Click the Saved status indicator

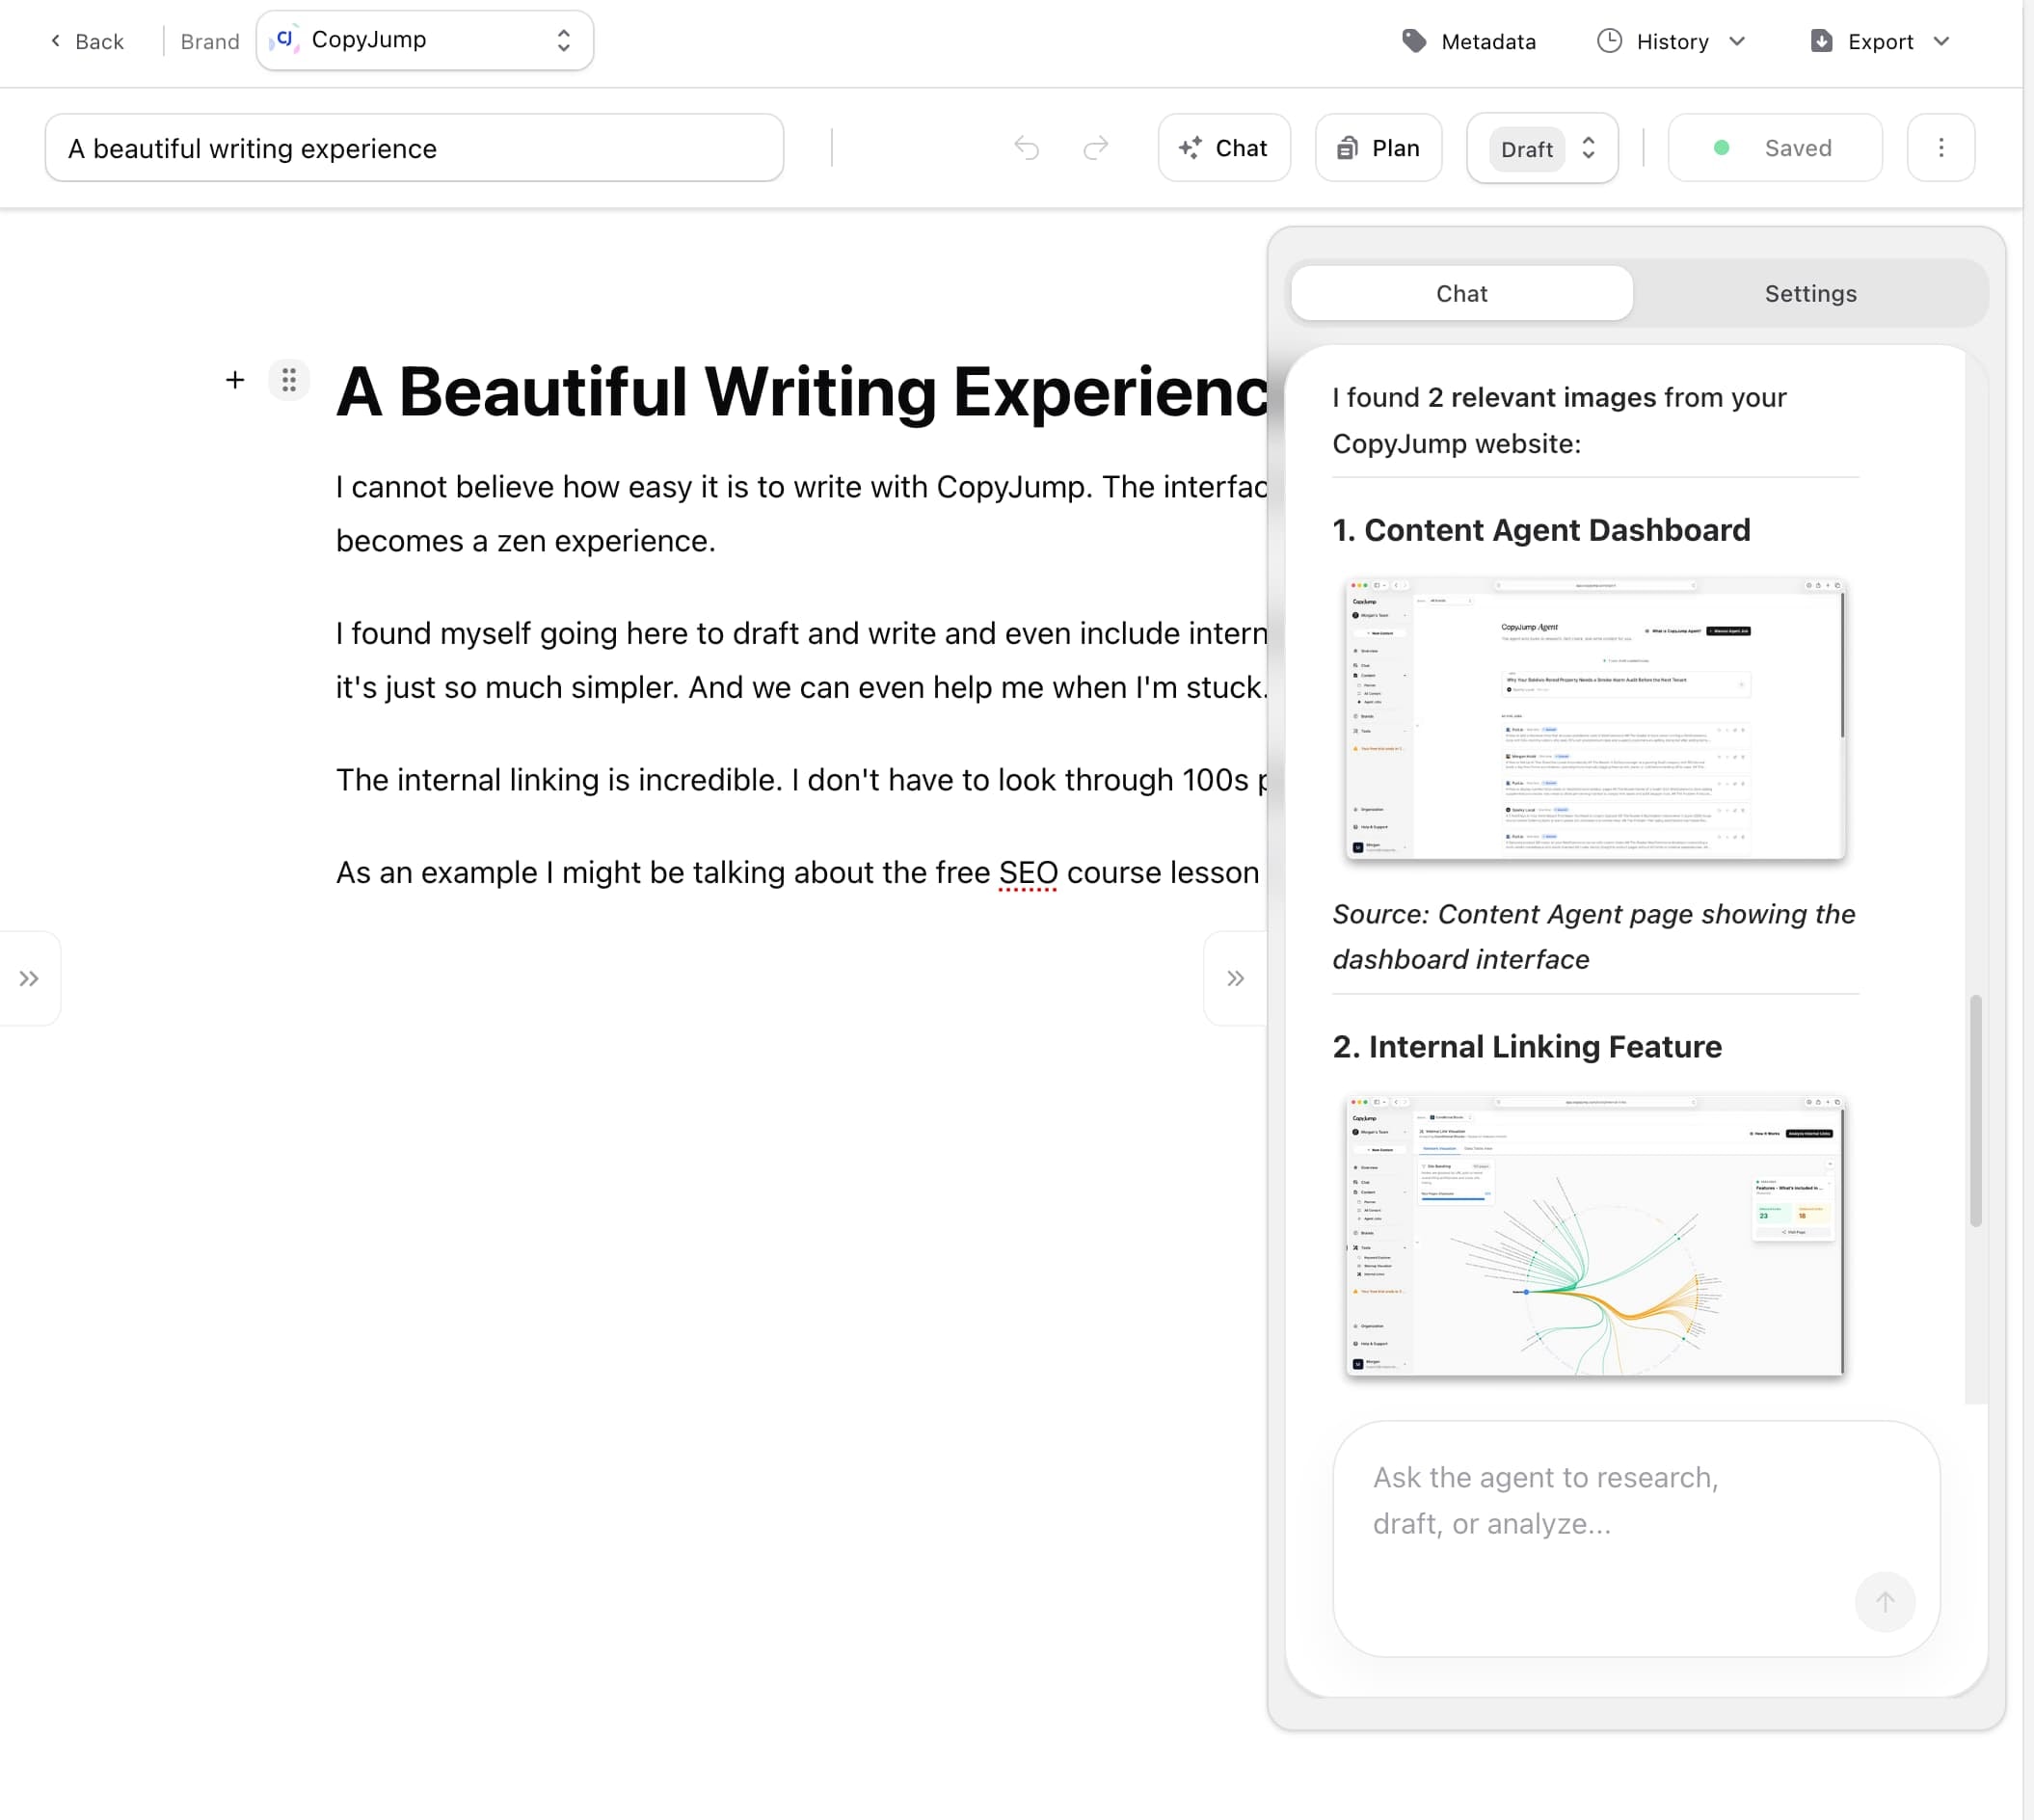coord(1774,148)
